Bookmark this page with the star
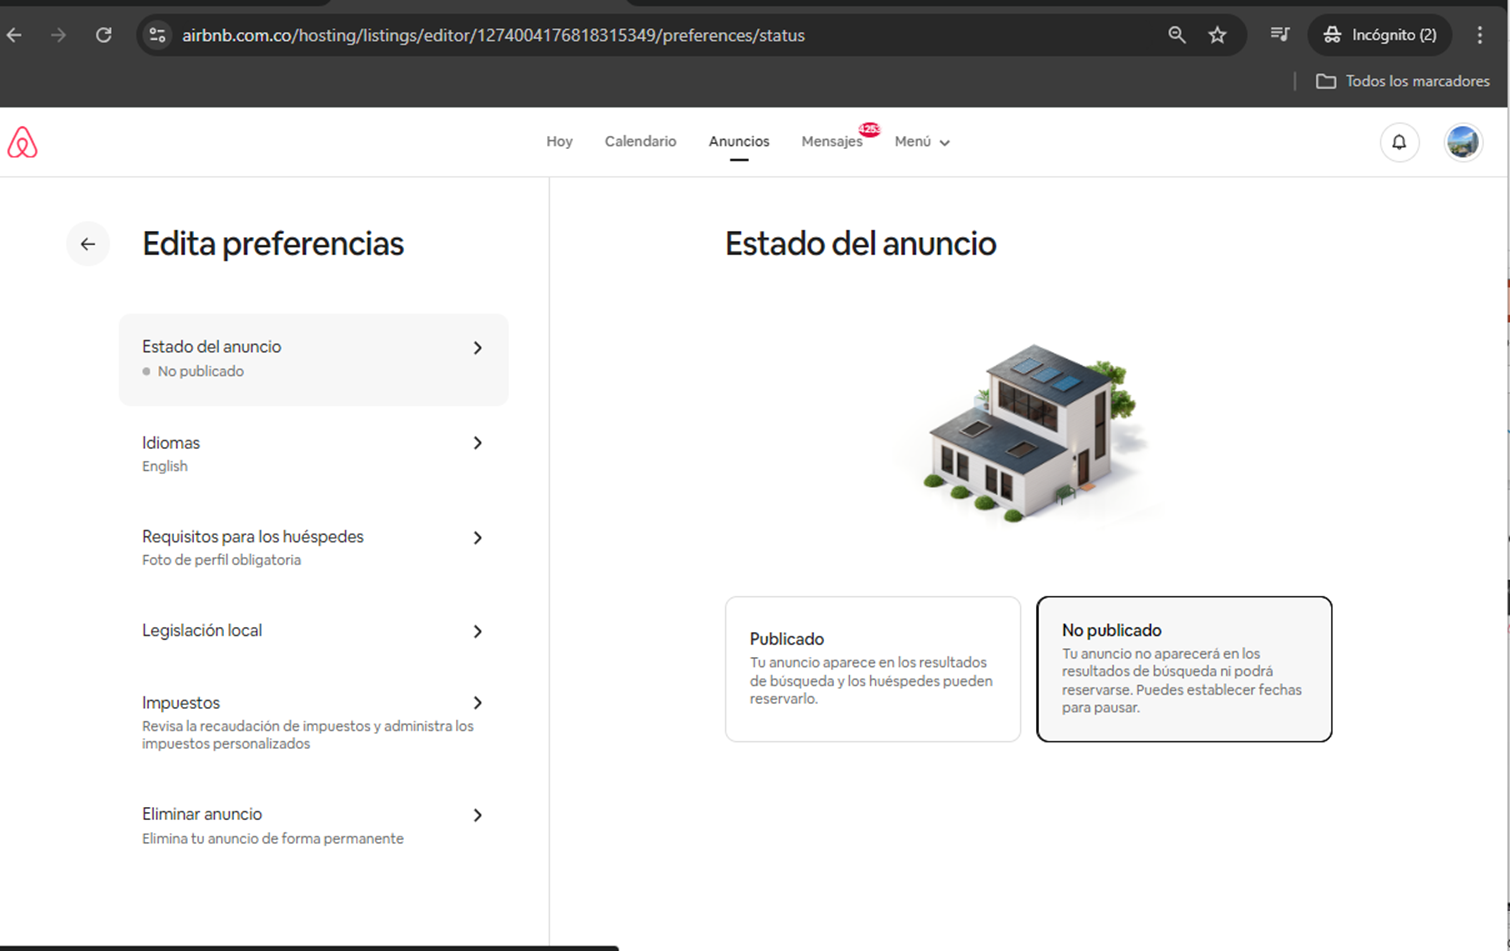Screen dimensions: 1510x951 [1217, 35]
